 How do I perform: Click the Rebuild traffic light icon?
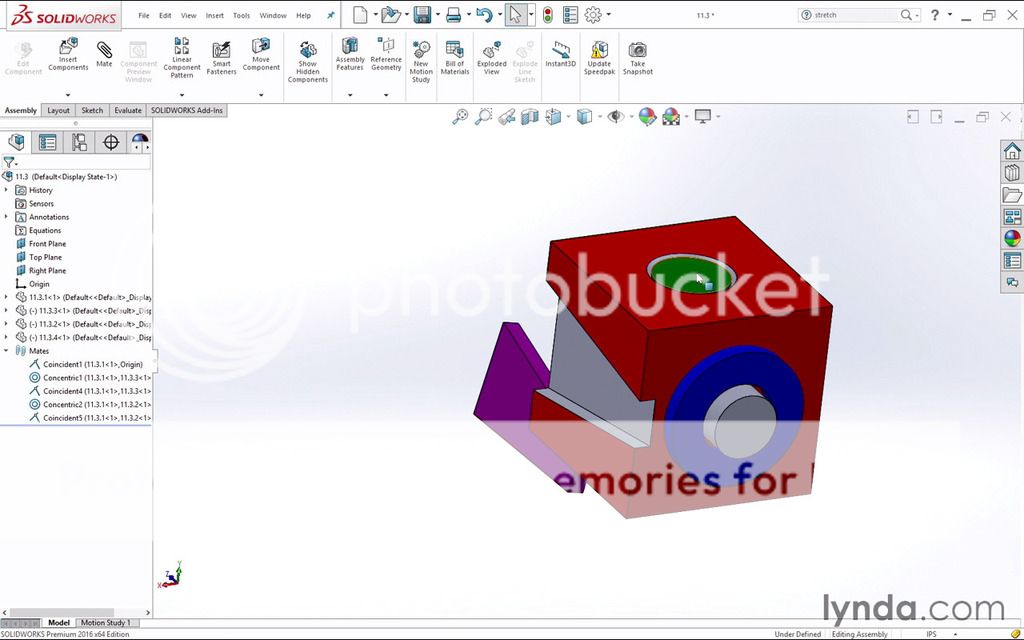pos(547,15)
